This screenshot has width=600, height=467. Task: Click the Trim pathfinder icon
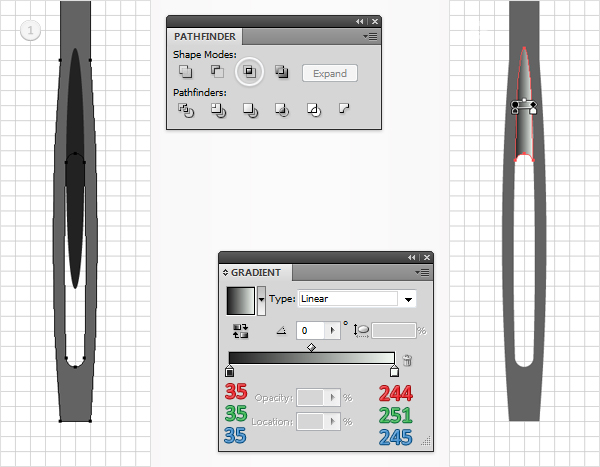(x=218, y=110)
